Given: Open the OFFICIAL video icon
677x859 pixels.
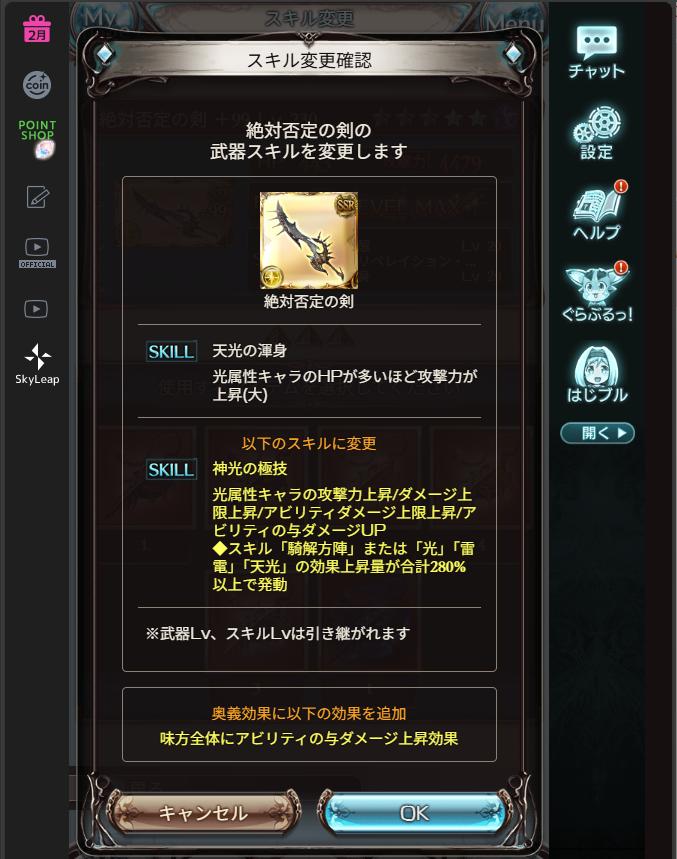Looking at the screenshot, I should [x=37, y=253].
